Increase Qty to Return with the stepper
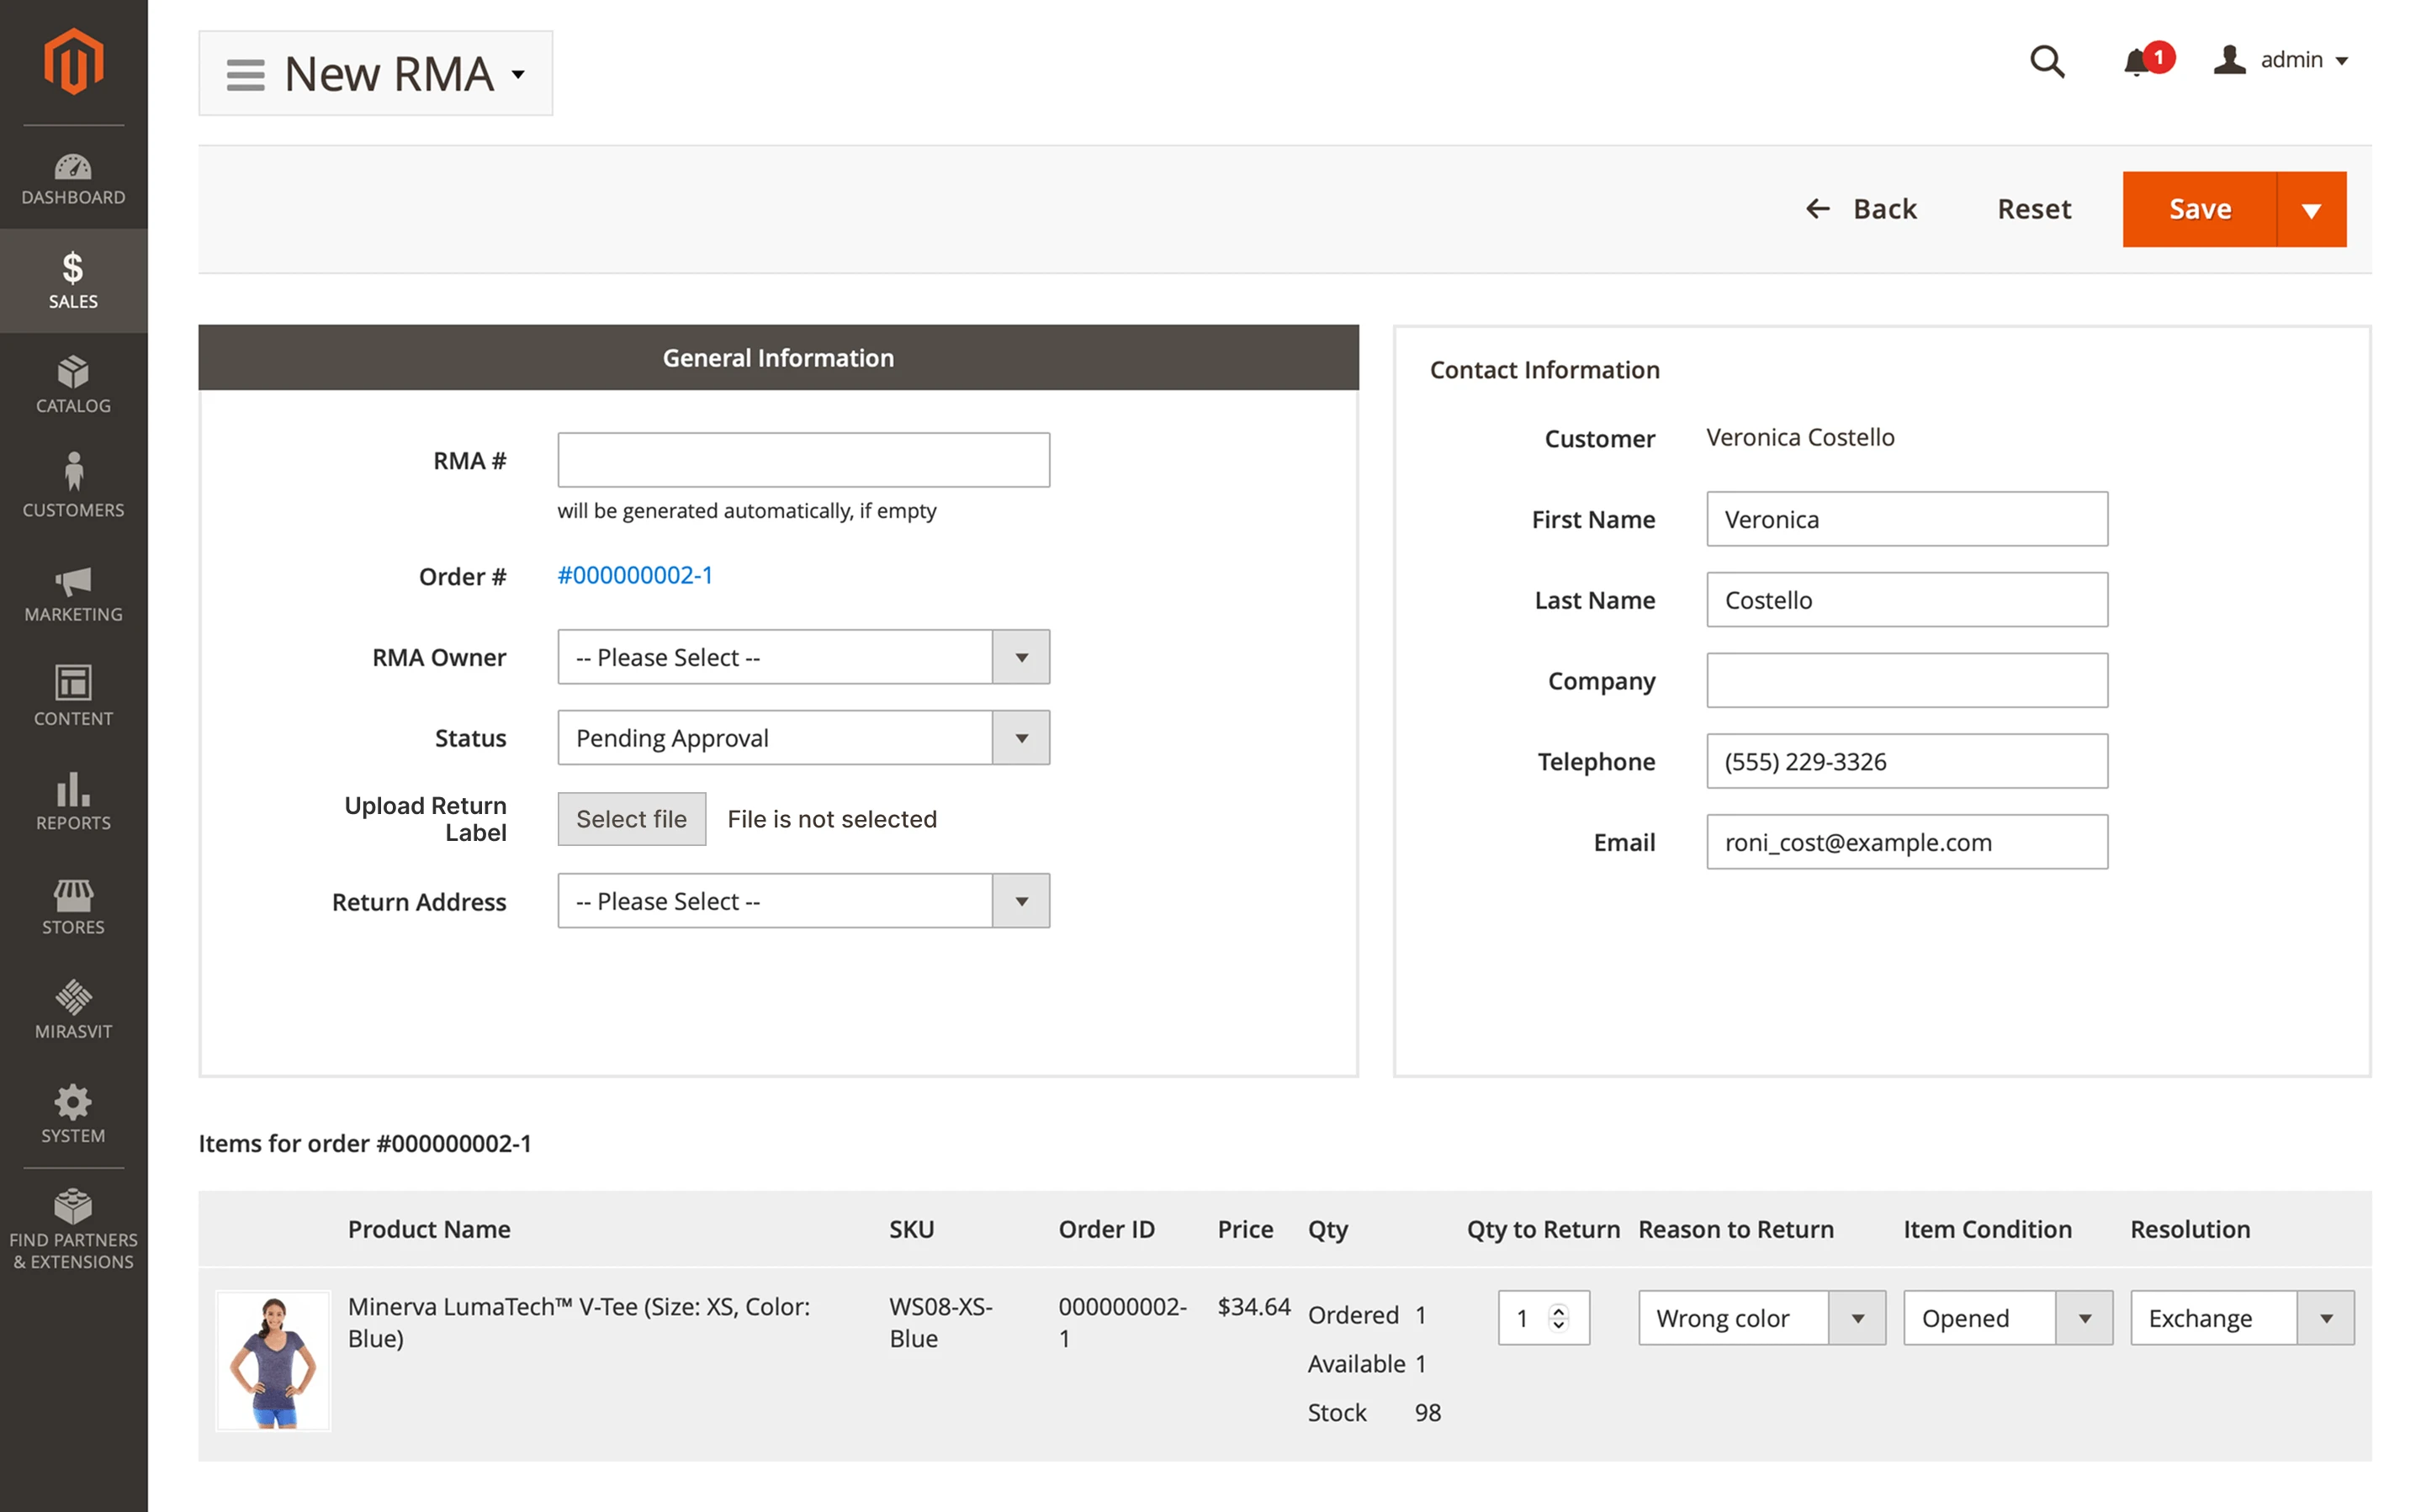2421x1512 pixels. click(x=1558, y=1311)
